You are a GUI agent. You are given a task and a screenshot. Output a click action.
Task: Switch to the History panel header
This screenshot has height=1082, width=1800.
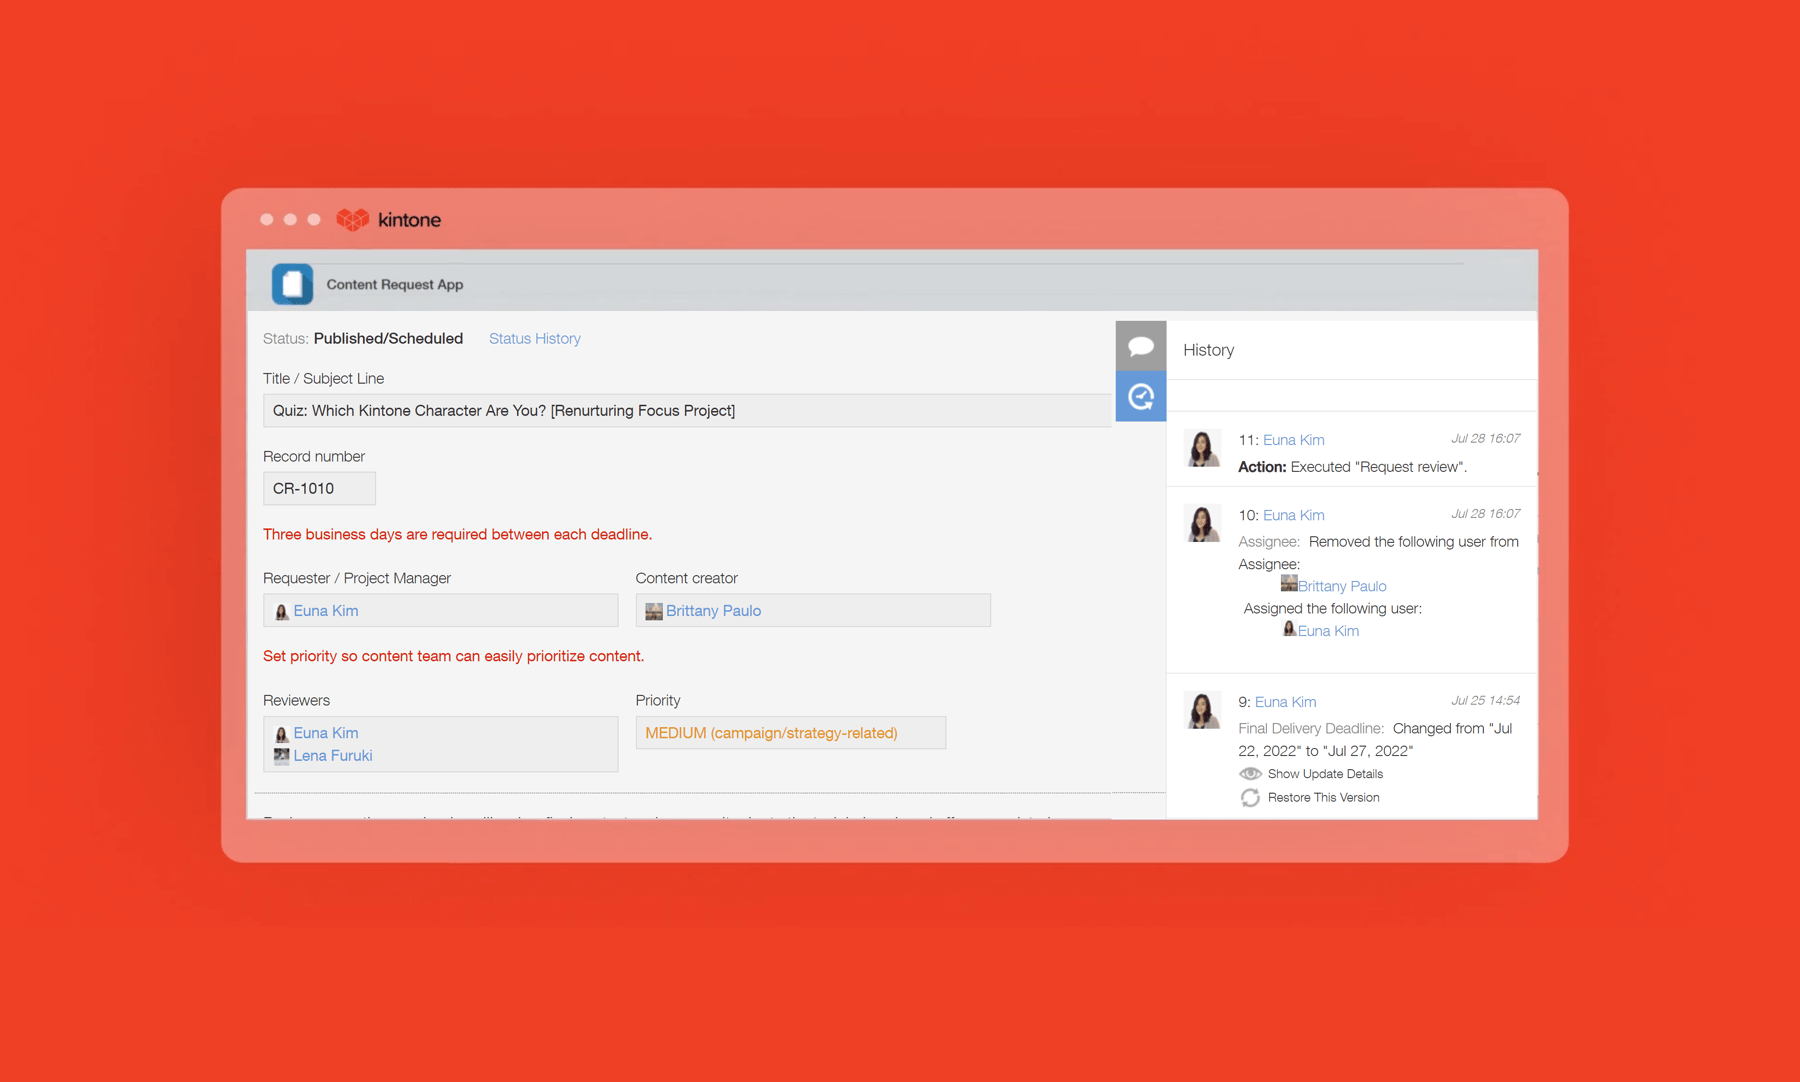[1208, 349]
